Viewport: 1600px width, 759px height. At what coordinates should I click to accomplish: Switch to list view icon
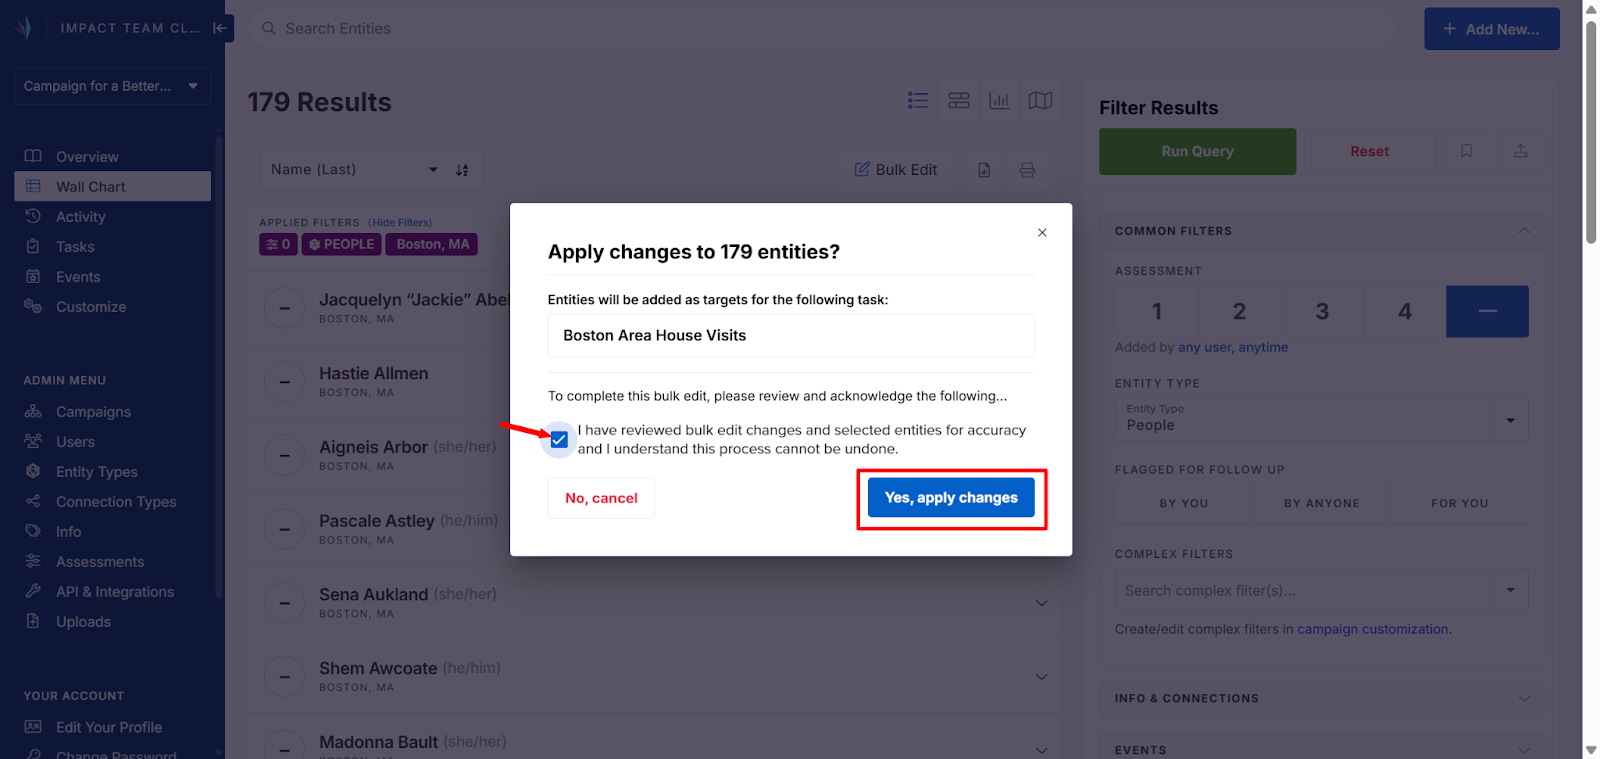click(x=918, y=100)
